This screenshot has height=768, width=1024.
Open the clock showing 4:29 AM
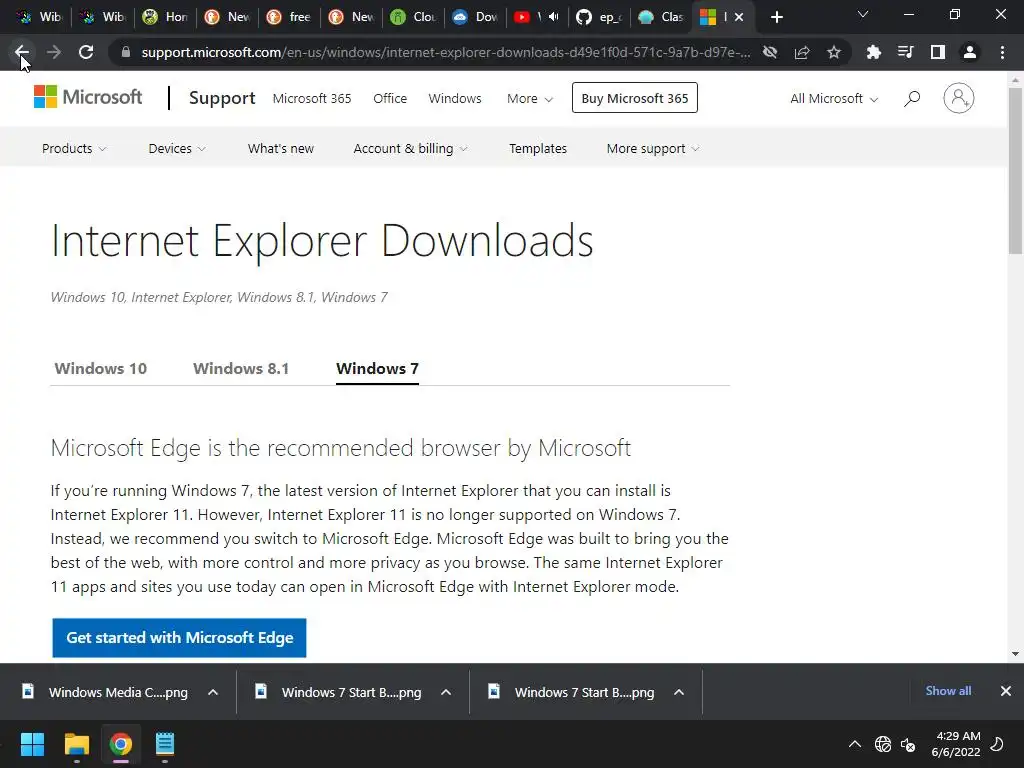click(956, 744)
